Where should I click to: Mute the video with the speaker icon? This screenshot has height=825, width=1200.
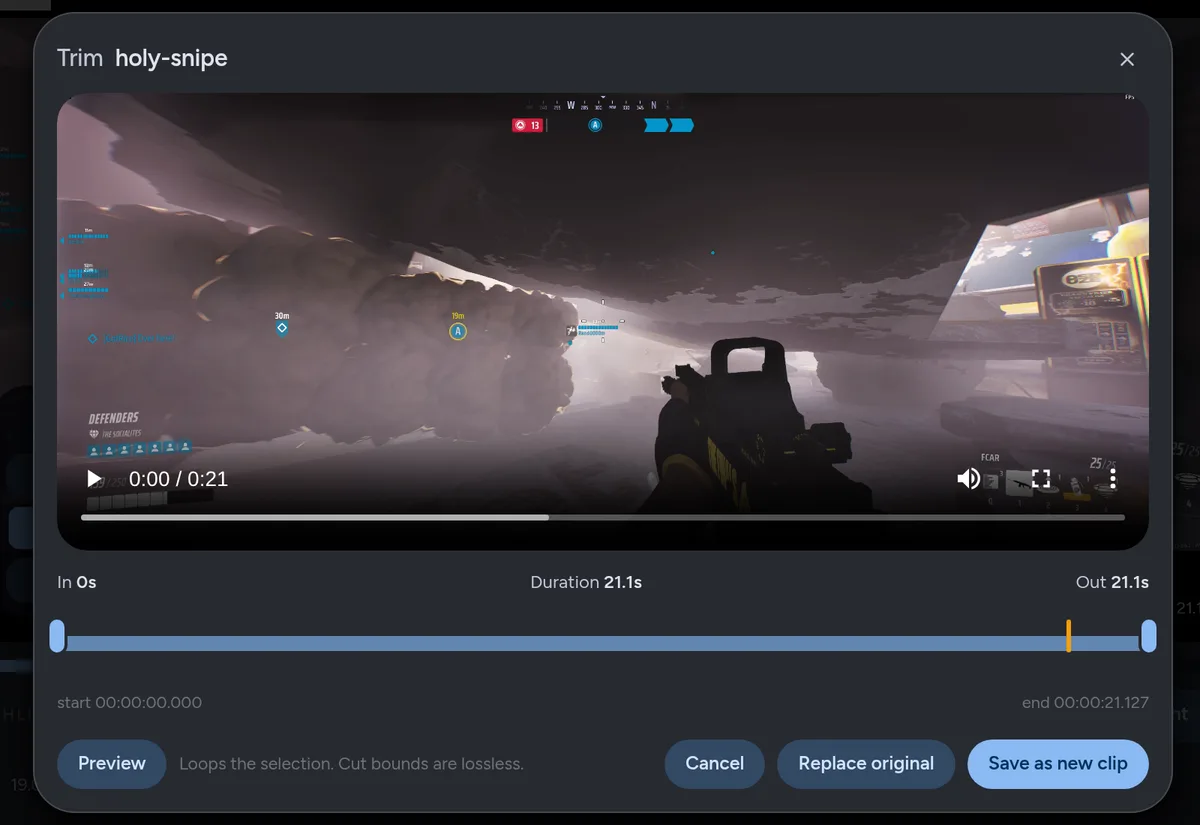pyautogui.click(x=968, y=479)
